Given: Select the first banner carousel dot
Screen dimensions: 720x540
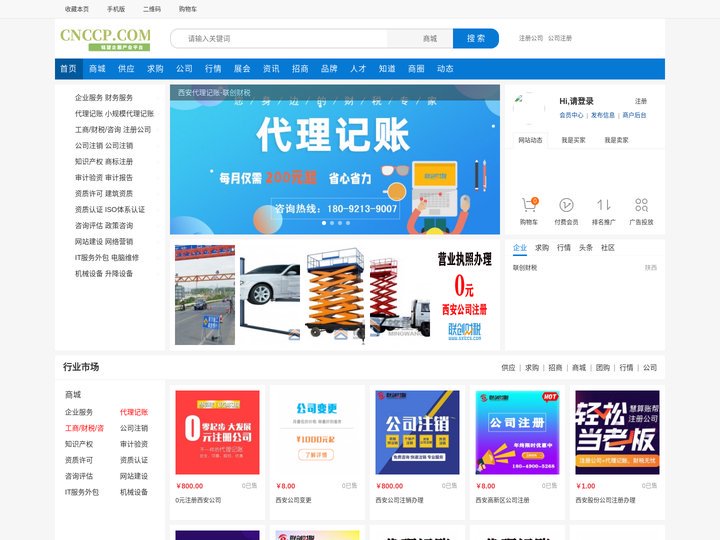Looking at the screenshot, I should [x=324, y=223].
